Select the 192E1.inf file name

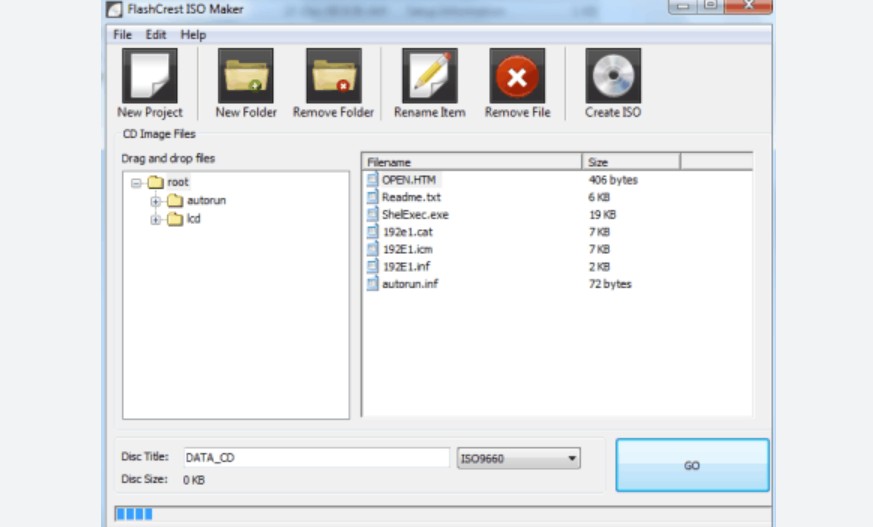click(x=406, y=267)
